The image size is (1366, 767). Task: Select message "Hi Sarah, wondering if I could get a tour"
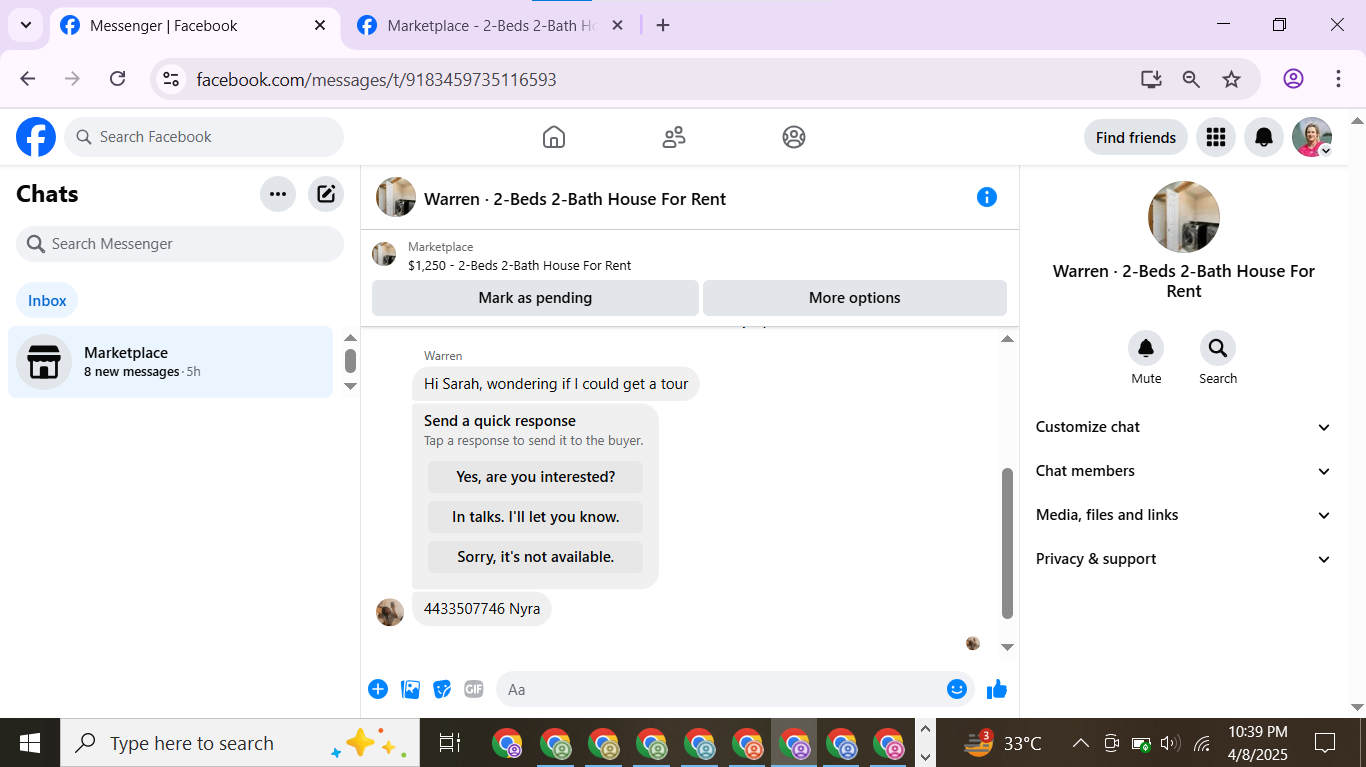(x=556, y=384)
